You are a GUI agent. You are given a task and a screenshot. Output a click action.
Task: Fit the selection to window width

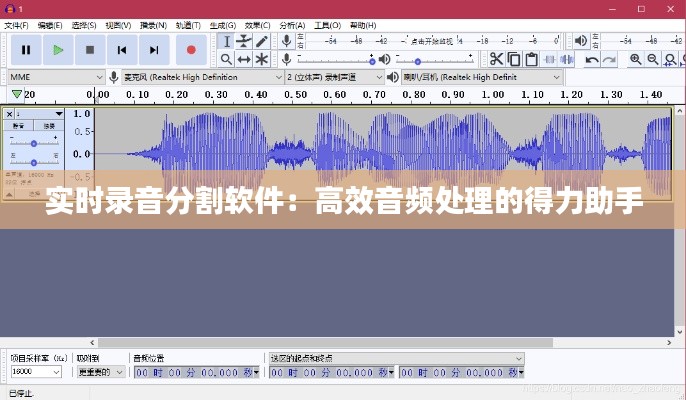click(x=670, y=59)
